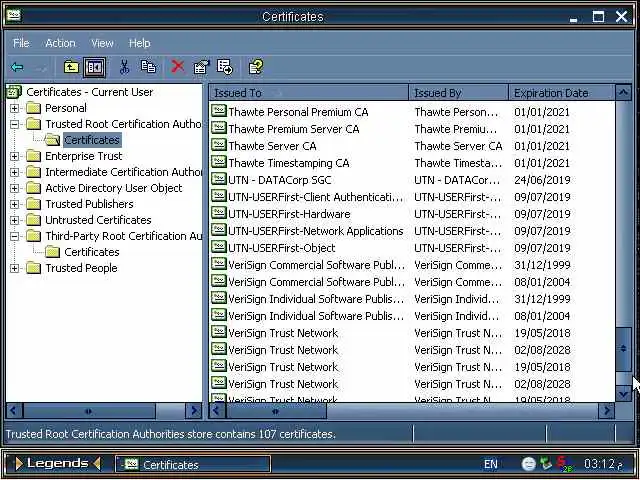This screenshot has width=640, height=480.
Task: Click the Certificates - Current User root icon
Action: (x=14, y=92)
